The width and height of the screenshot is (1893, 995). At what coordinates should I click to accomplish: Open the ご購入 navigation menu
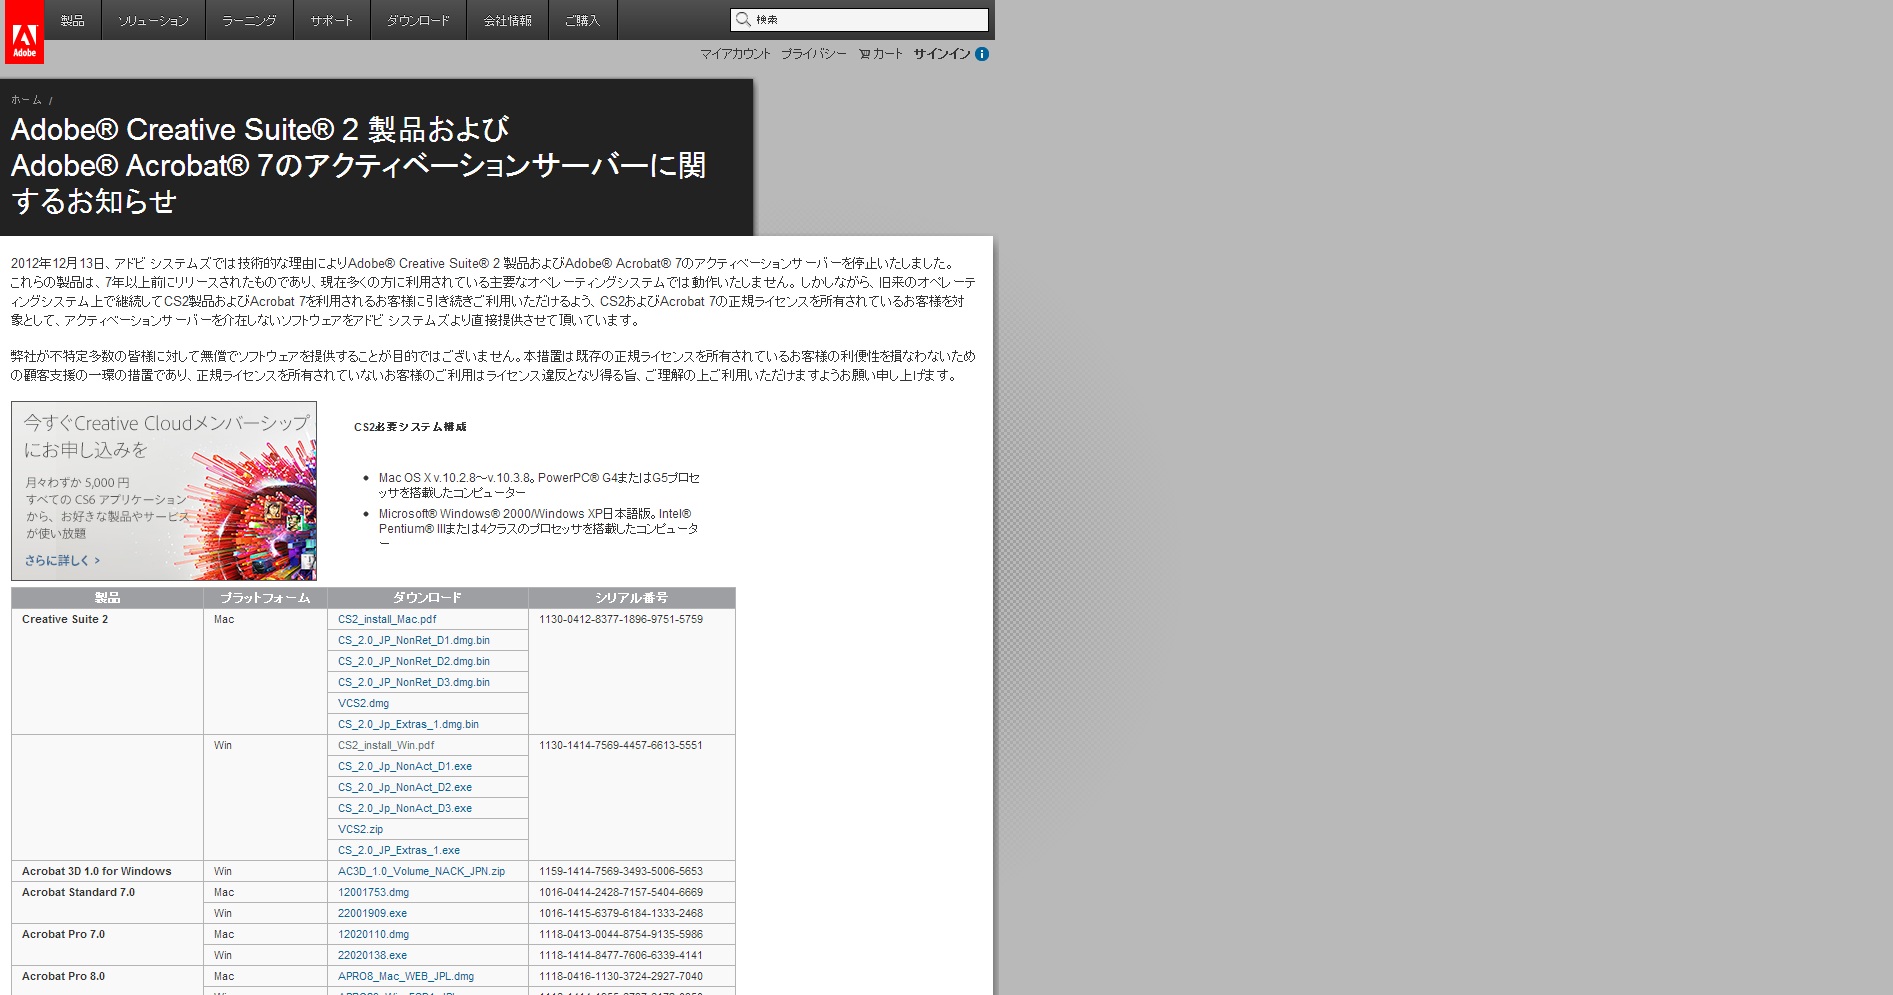pyautogui.click(x=582, y=20)
